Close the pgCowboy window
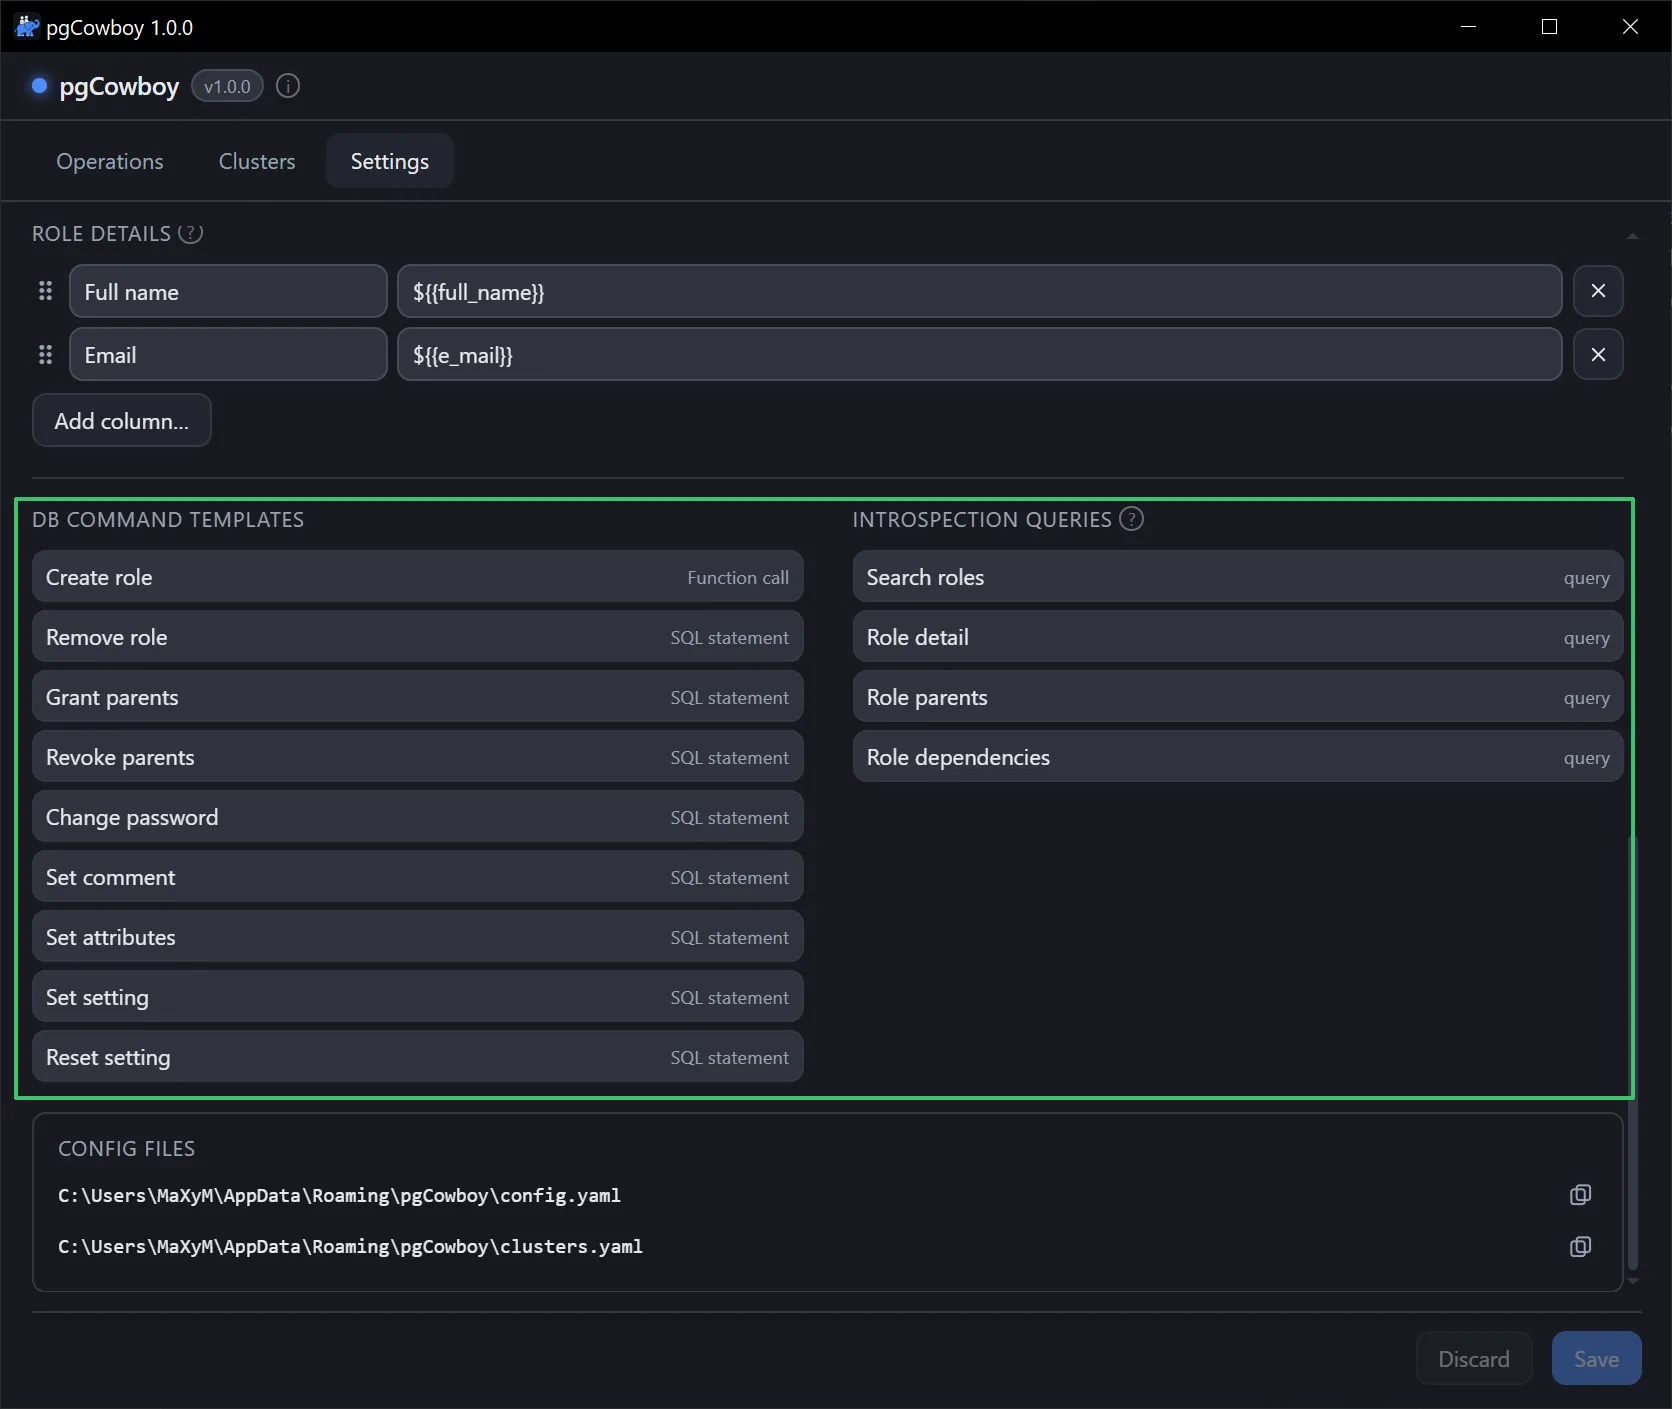The width and height of the screenshot is (1672, 1409). [x=1630, y=27]
